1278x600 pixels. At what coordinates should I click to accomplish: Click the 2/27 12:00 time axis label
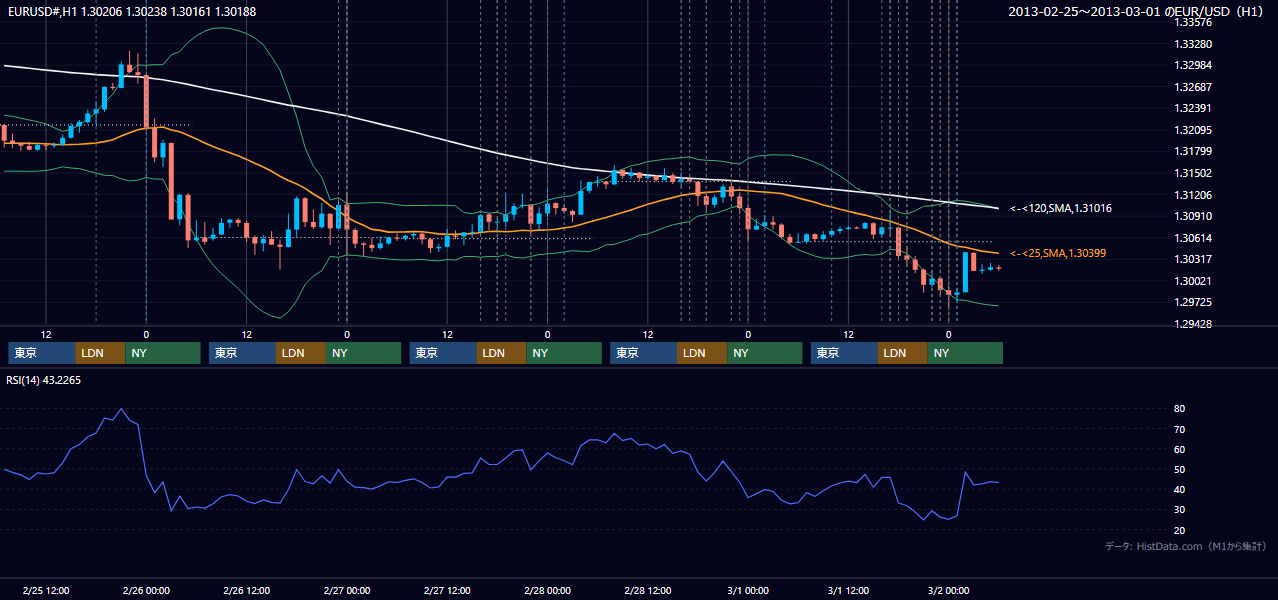(x=447, y=591)
